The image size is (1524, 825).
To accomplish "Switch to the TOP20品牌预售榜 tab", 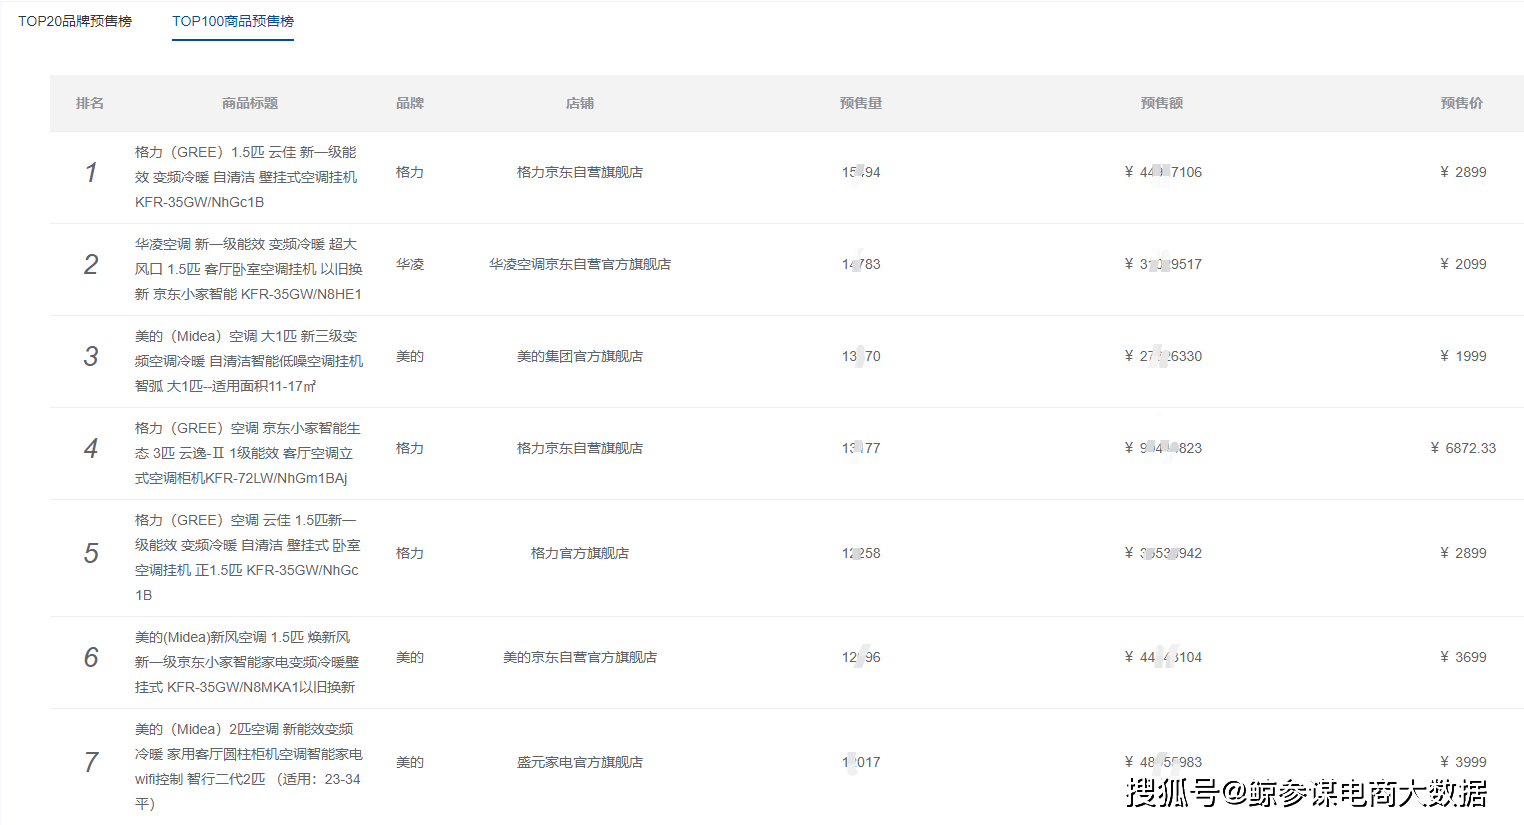I will (x=75, y=21).
